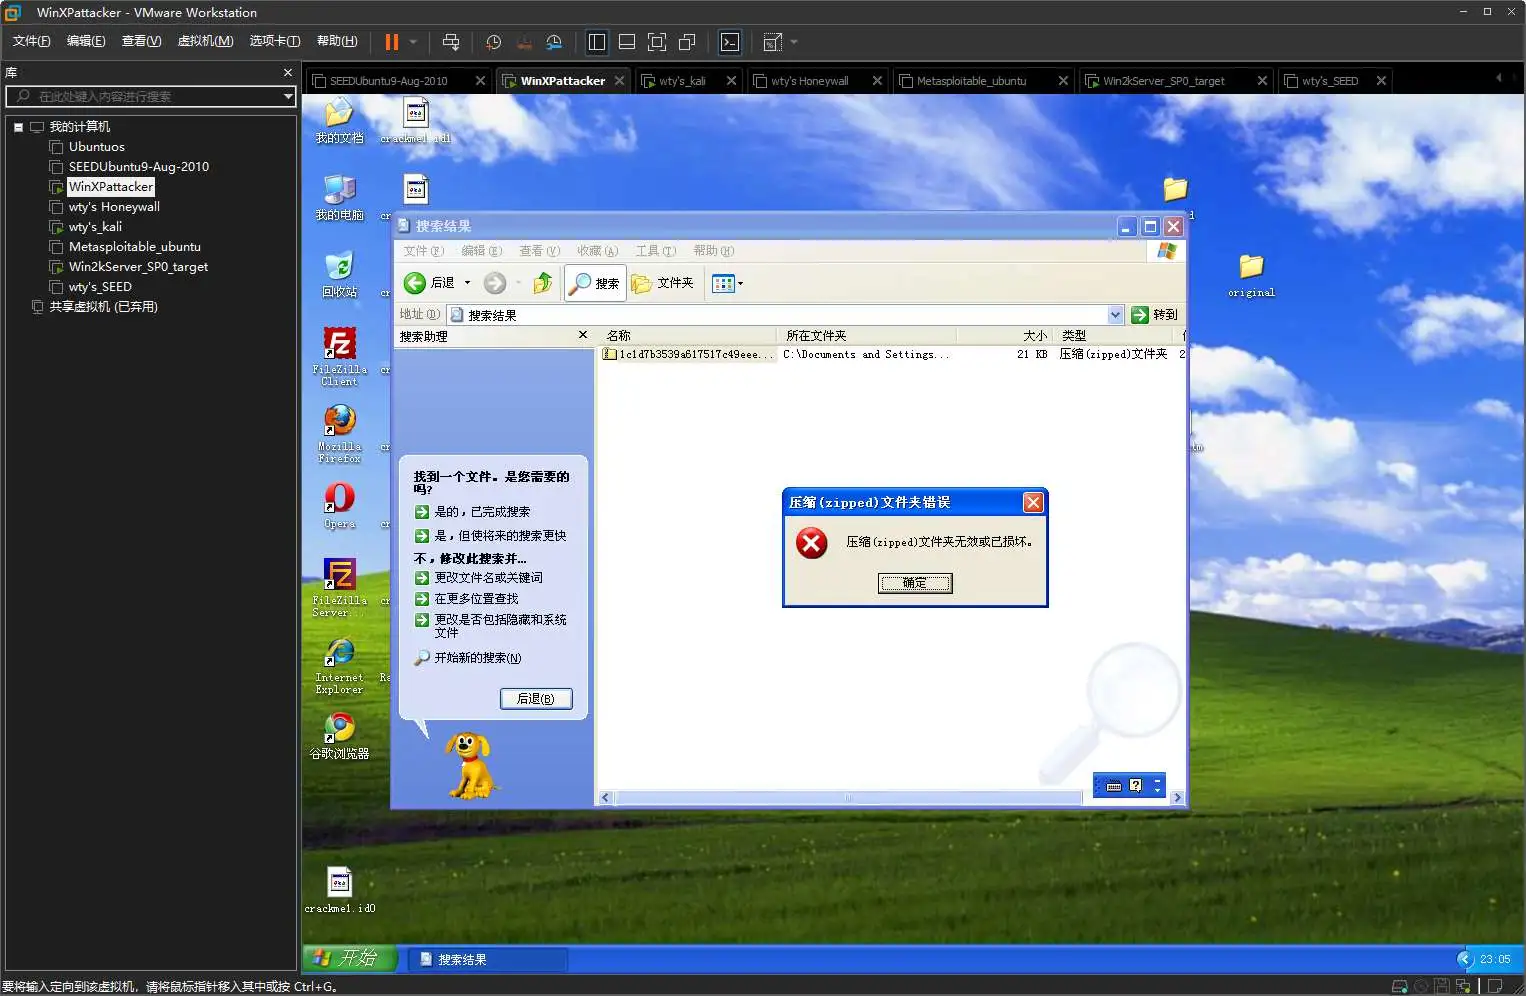Select the 回收站 recycle bin icon
The height and width of the screenshot is (996, 1526).
coord(339,274)
